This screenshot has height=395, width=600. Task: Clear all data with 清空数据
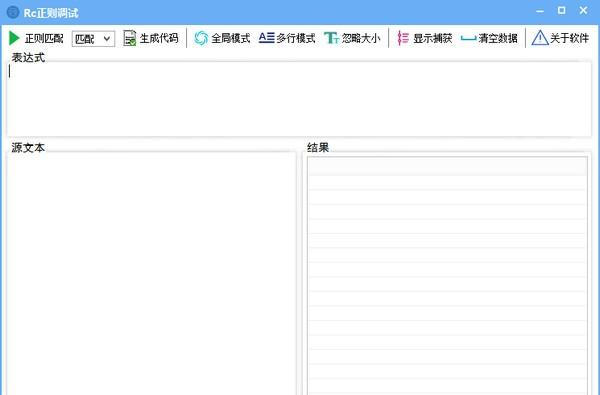(489, 38)
